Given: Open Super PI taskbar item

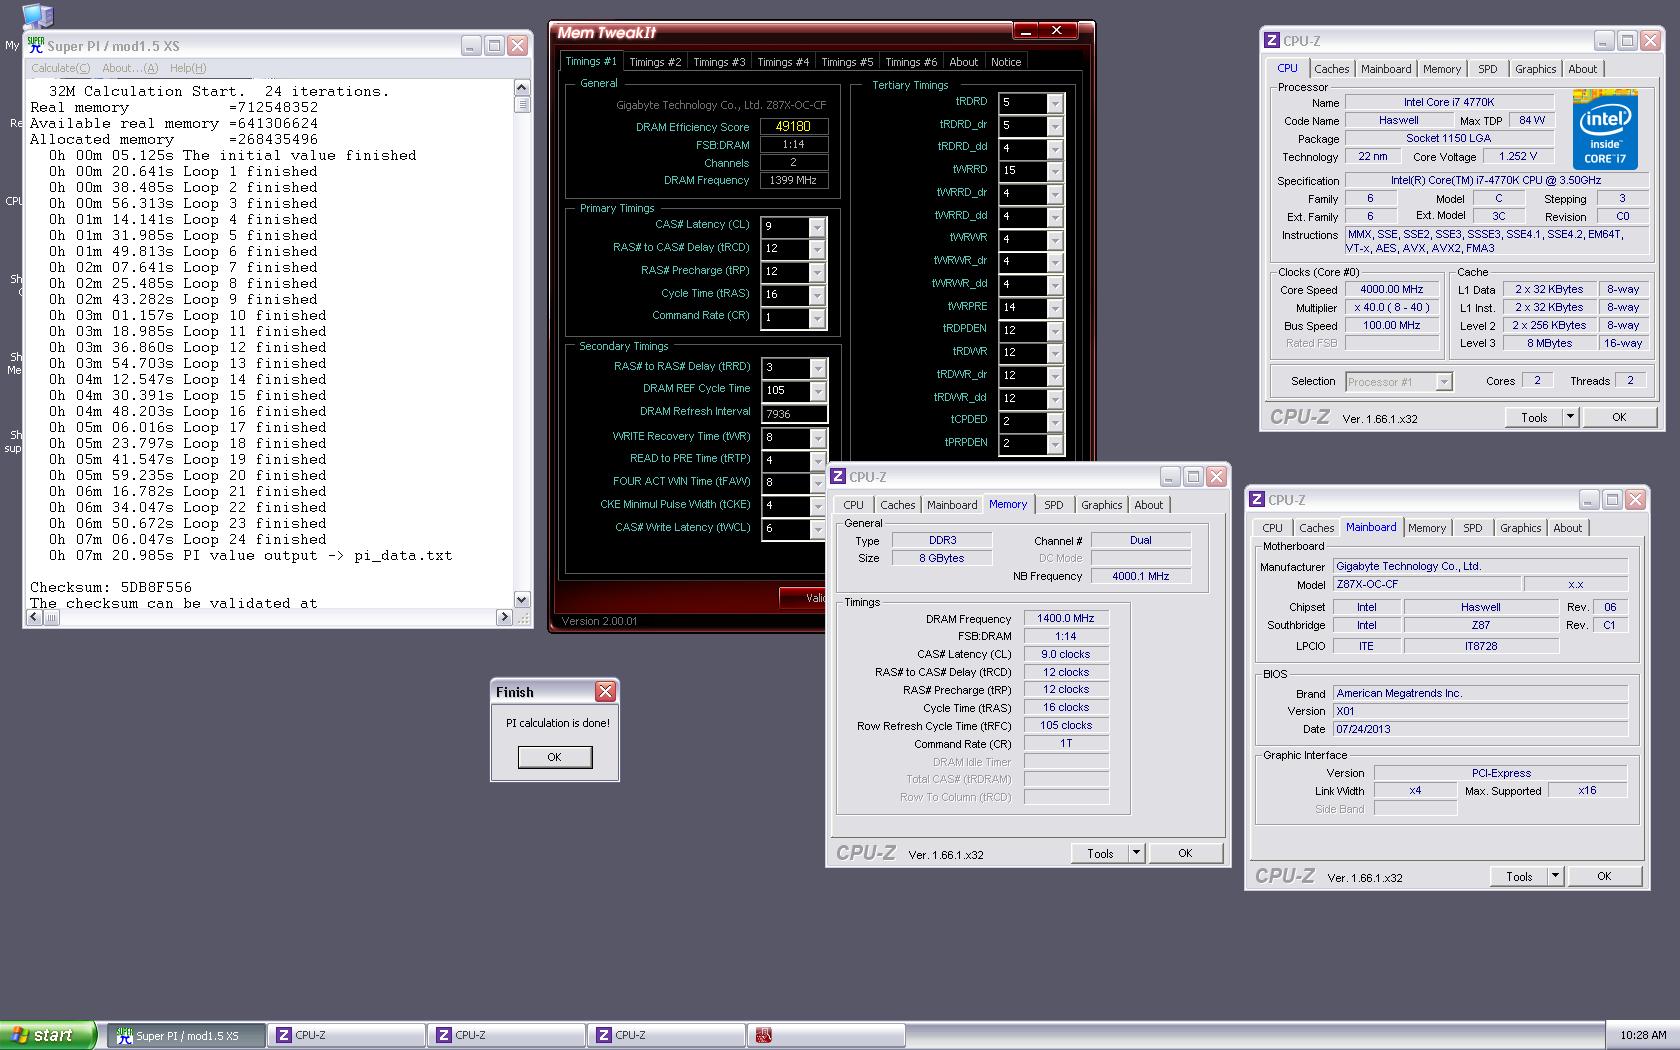Looking at the screenshot, I should [x=186, y=1035].
